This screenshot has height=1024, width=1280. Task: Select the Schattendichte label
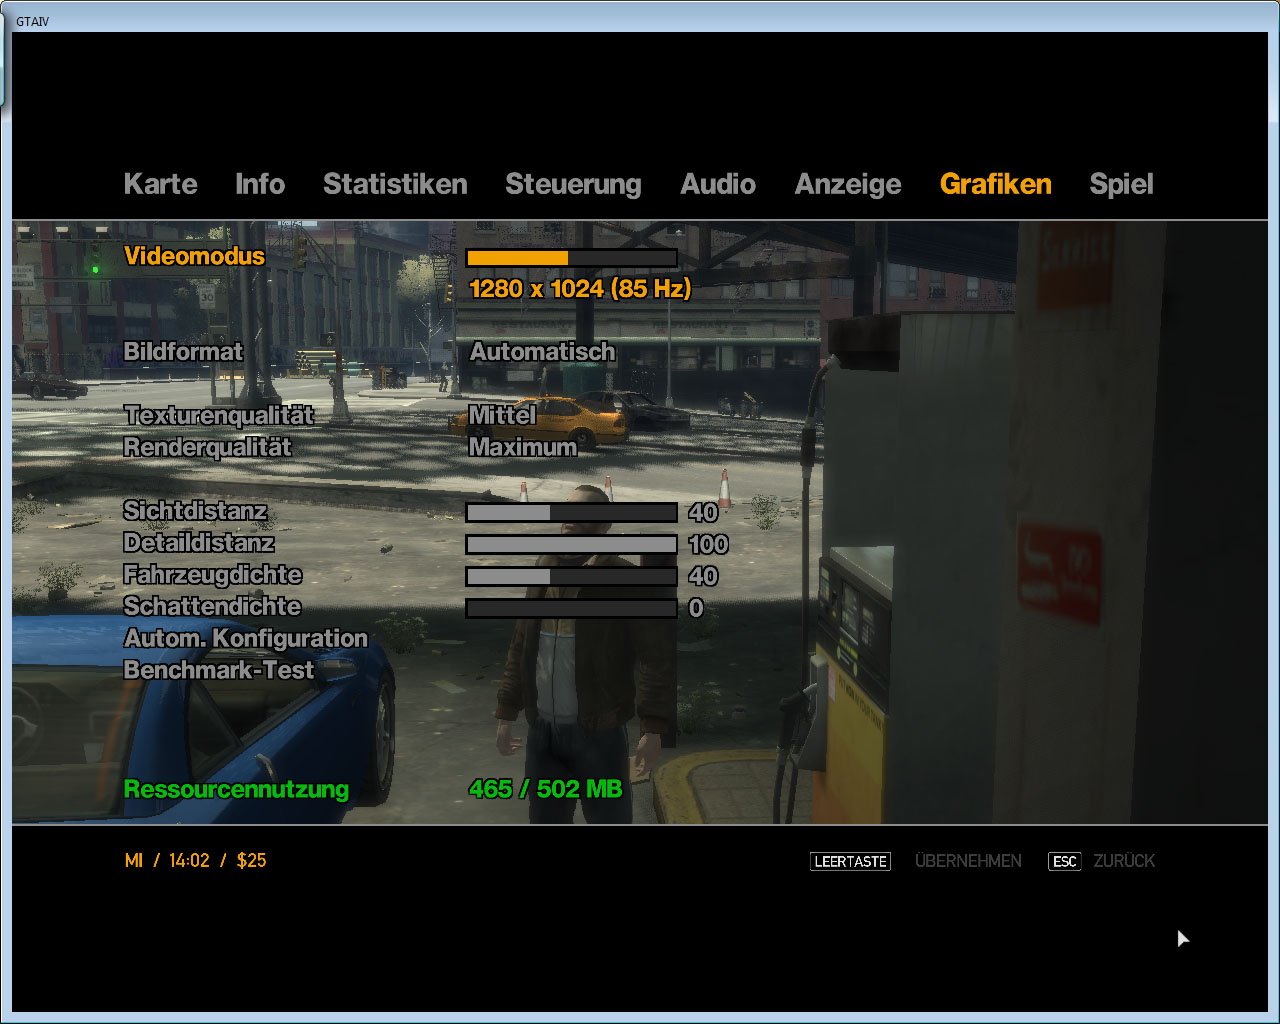pyautogui.click(x=212, y=607)
